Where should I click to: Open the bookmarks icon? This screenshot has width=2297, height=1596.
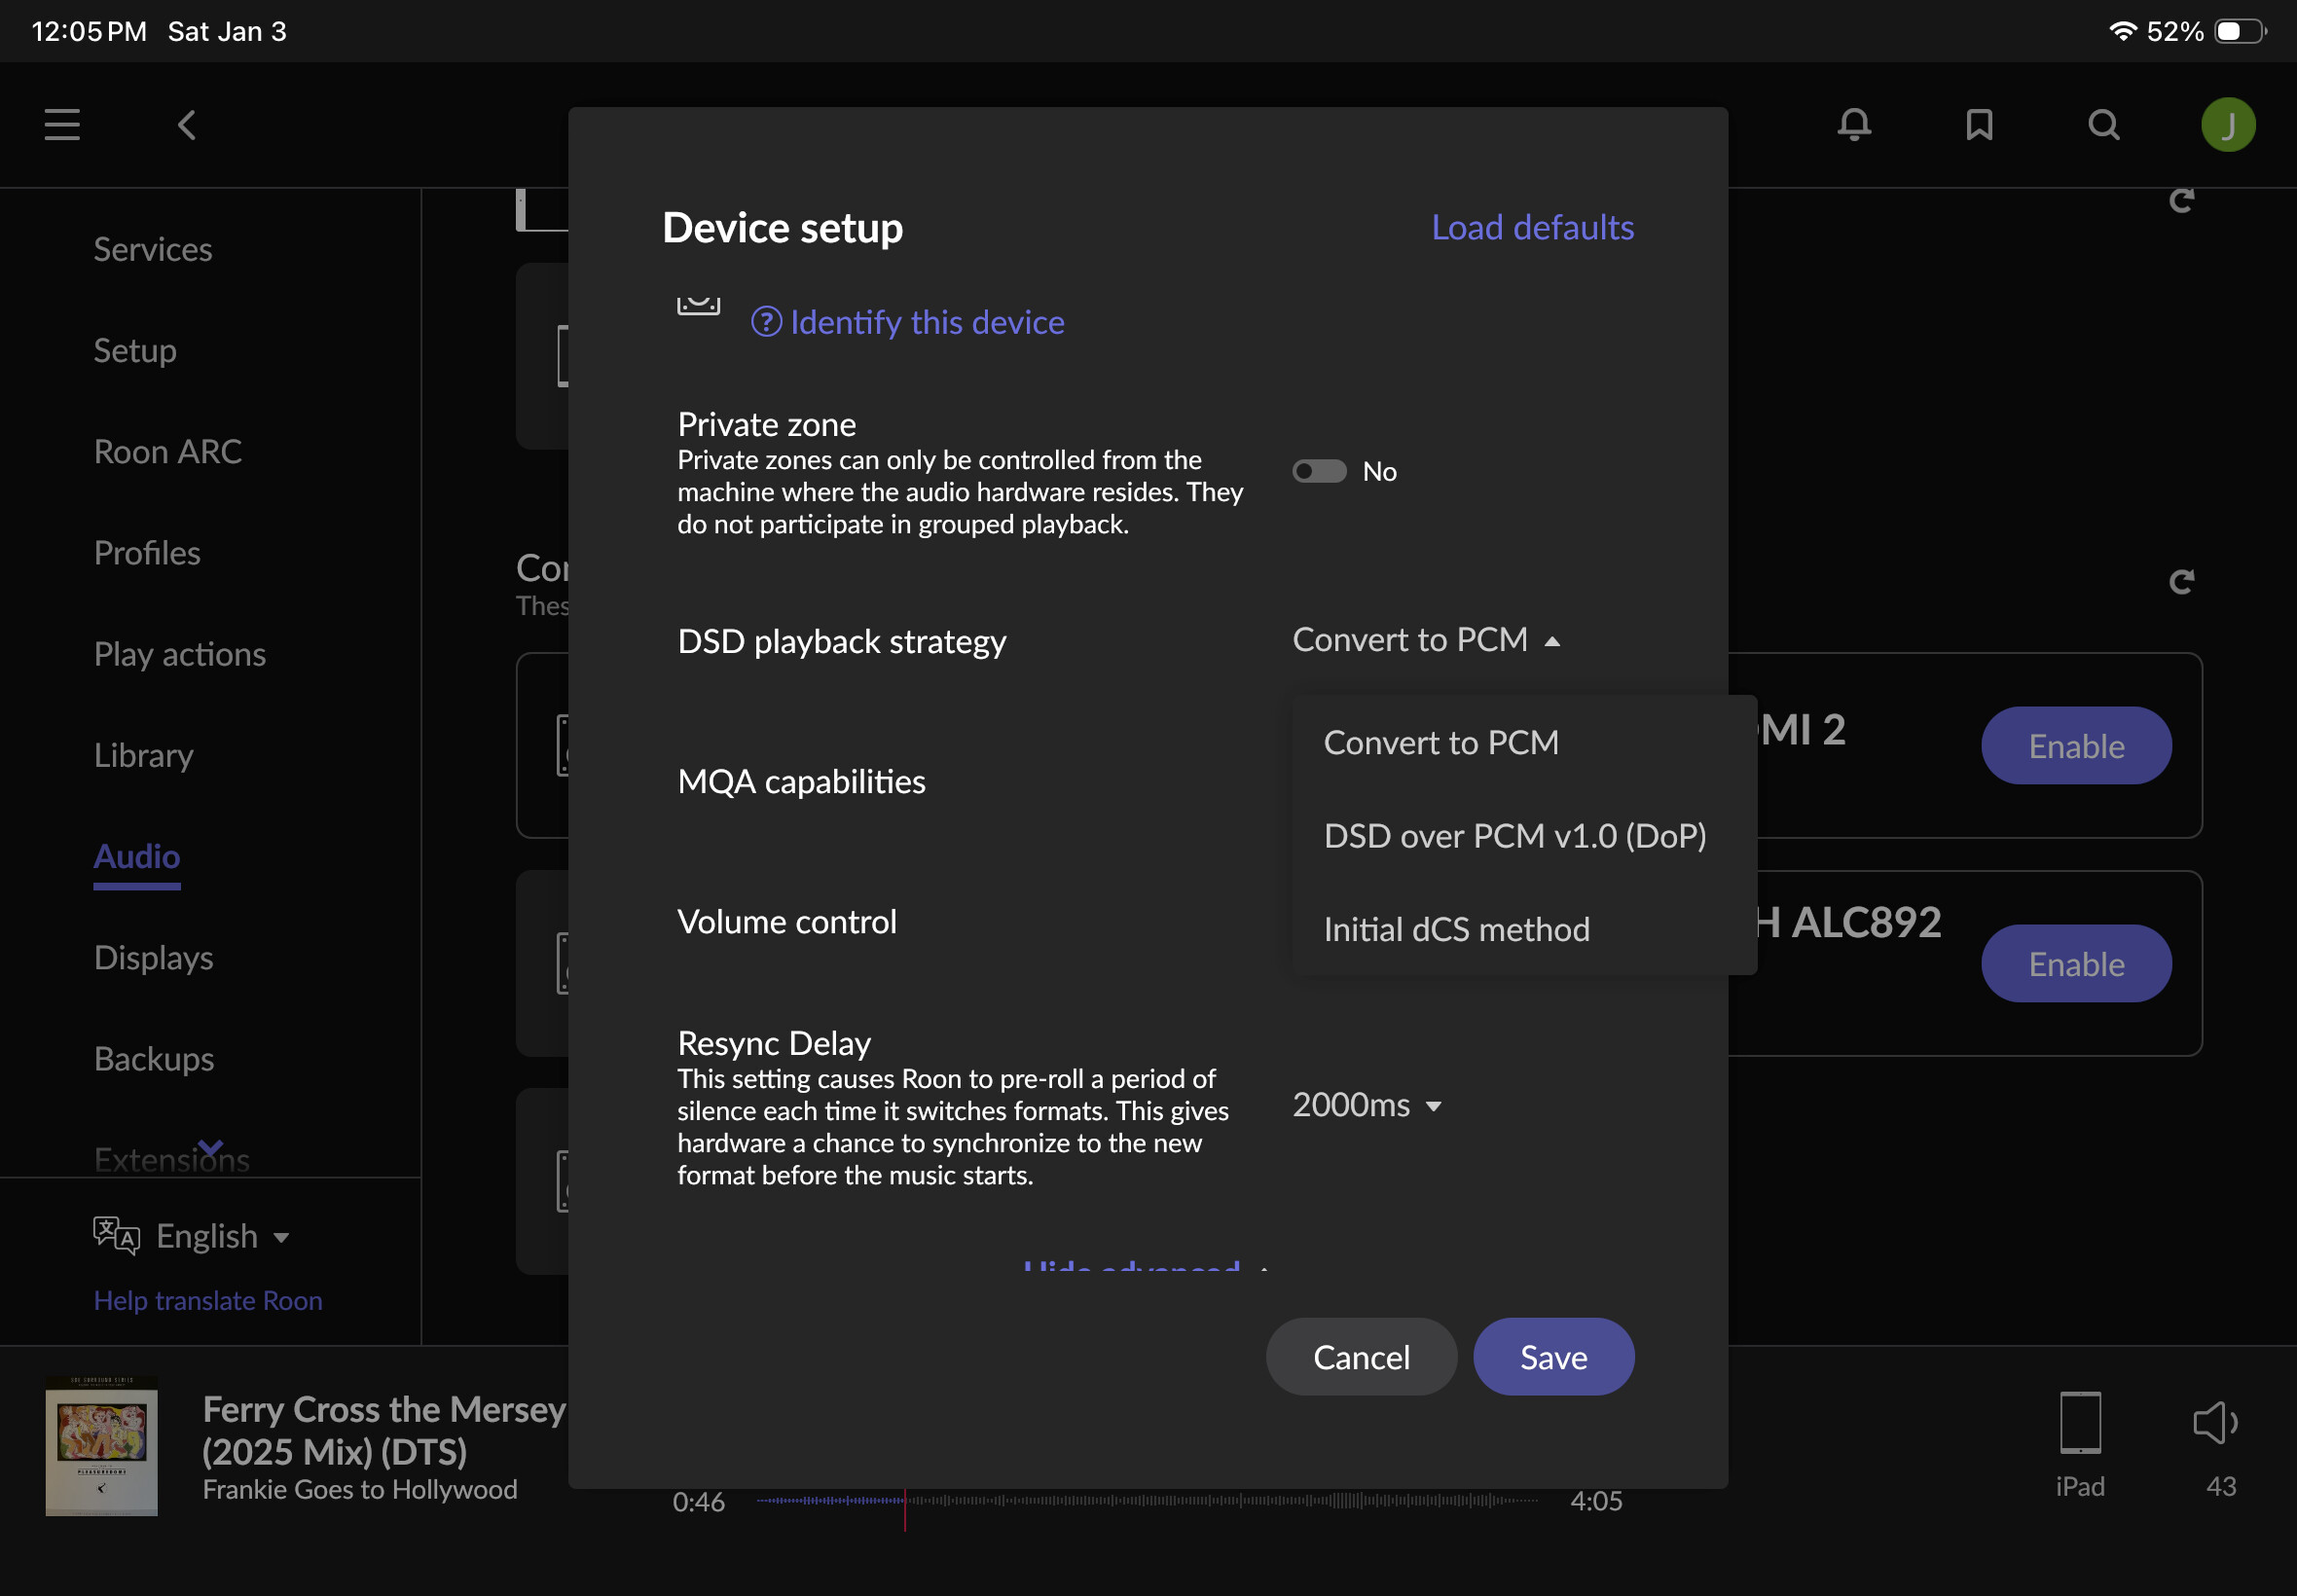point(1979,125)
